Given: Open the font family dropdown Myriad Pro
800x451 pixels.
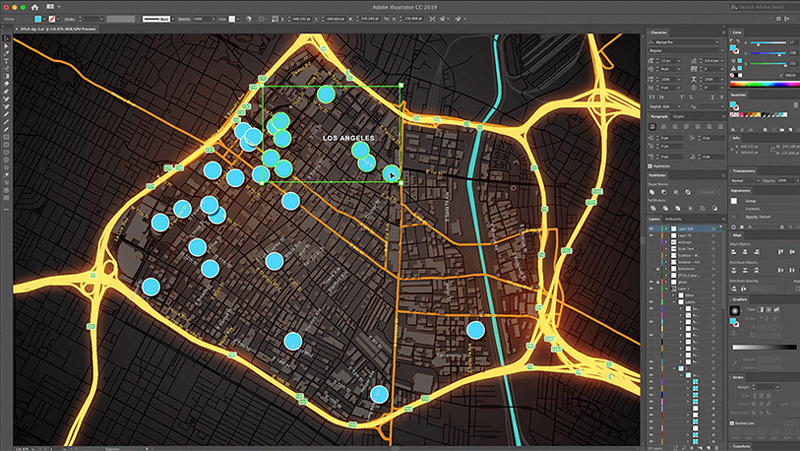Looking at the screenshot, I should point(685,42).
